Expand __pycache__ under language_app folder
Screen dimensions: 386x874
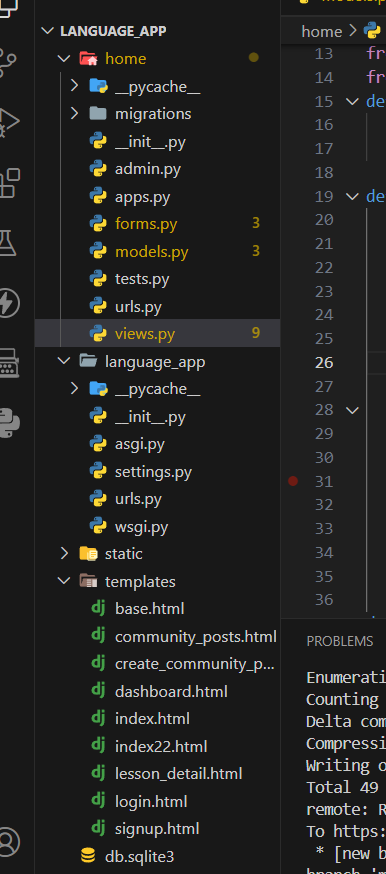pos(75,389)
